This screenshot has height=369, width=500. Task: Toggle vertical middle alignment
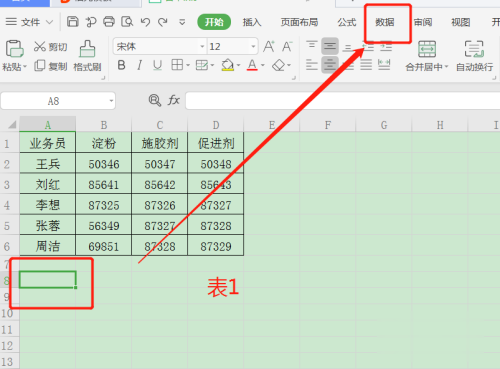tap(330, 46)
